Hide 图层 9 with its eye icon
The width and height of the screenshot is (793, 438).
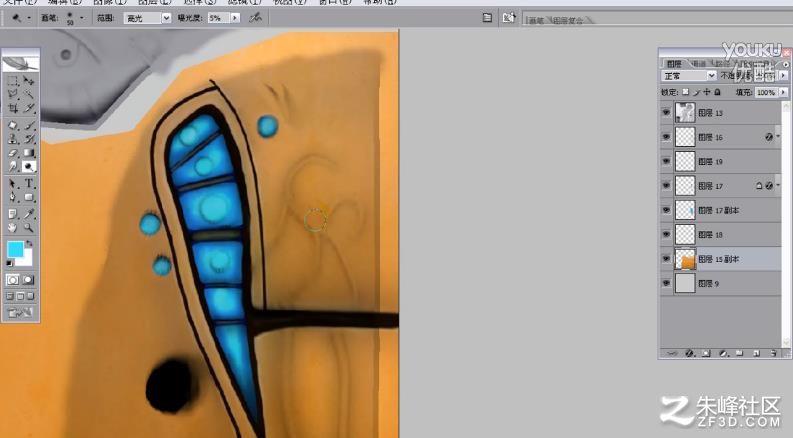pyautogui.click(x=666, y=283)
